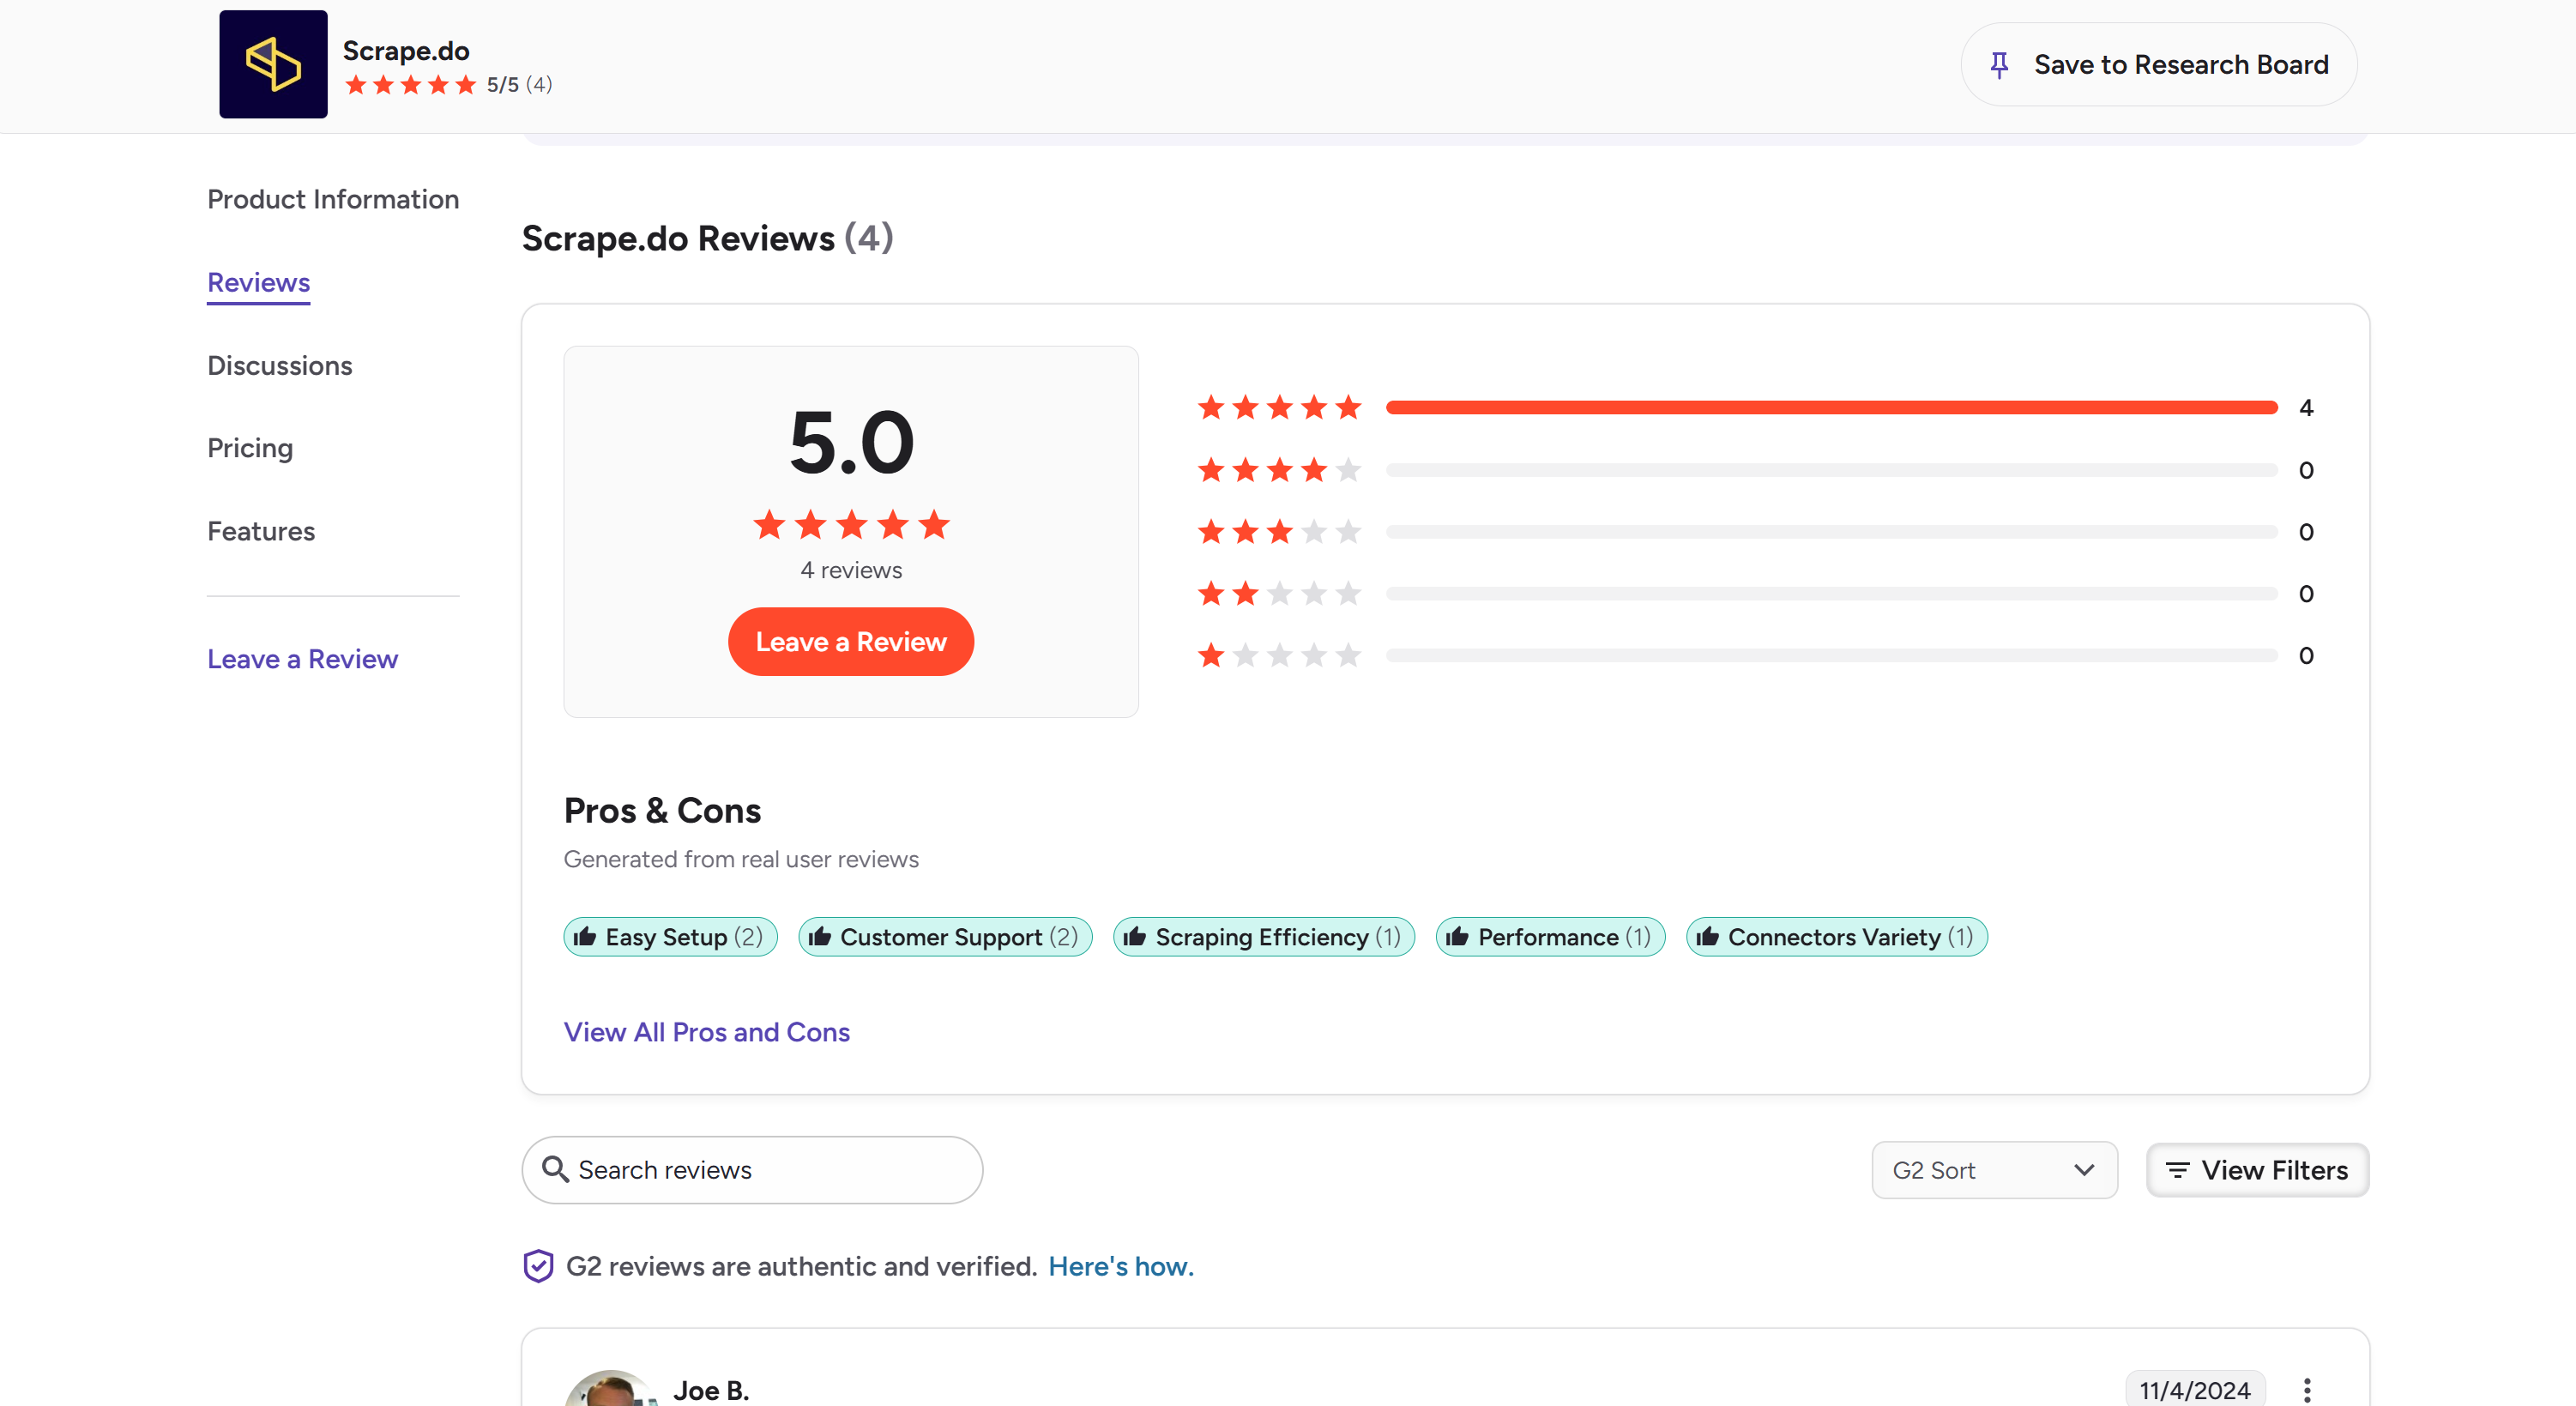Click thumbs-up icon on Performance tag

[x=1457, y=936]
